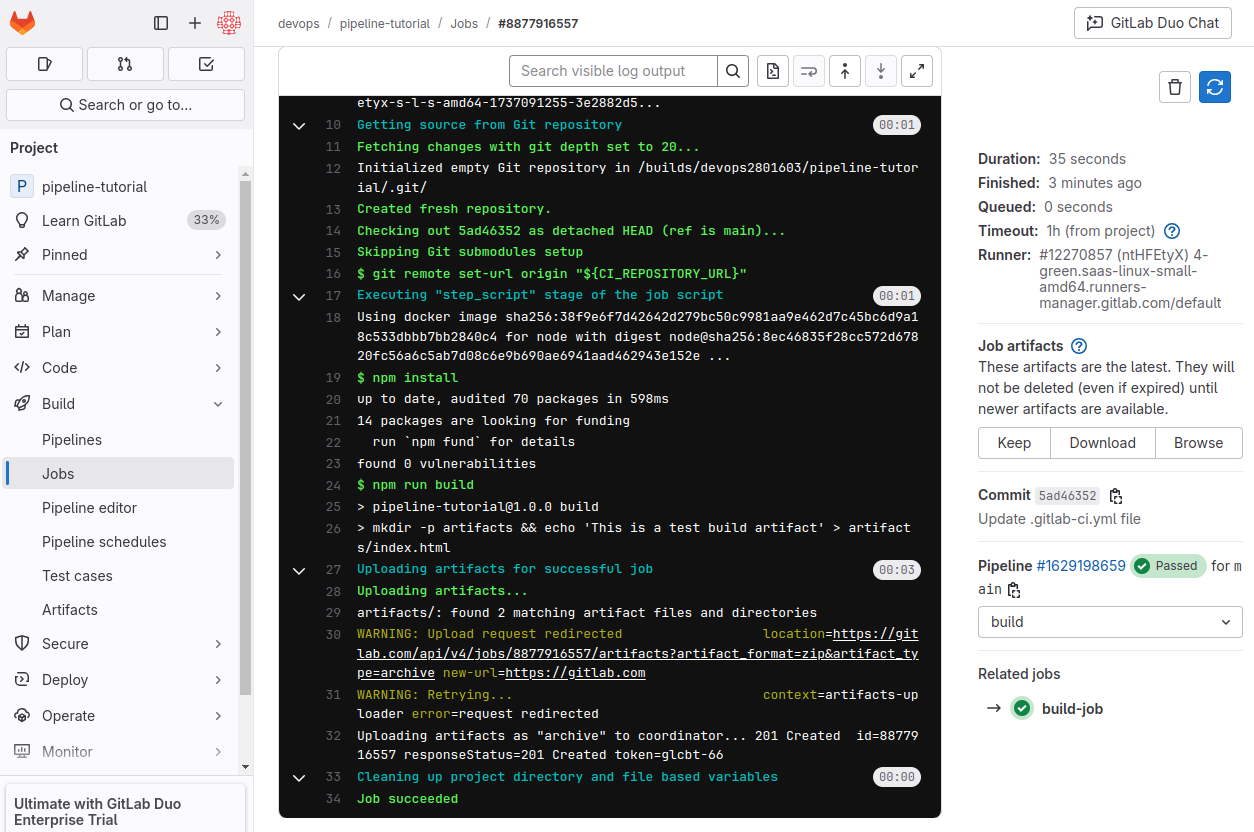Expand the Manage sidebar menu
The width and height of the screenshot is (1254, 832).
coord(120,296)
